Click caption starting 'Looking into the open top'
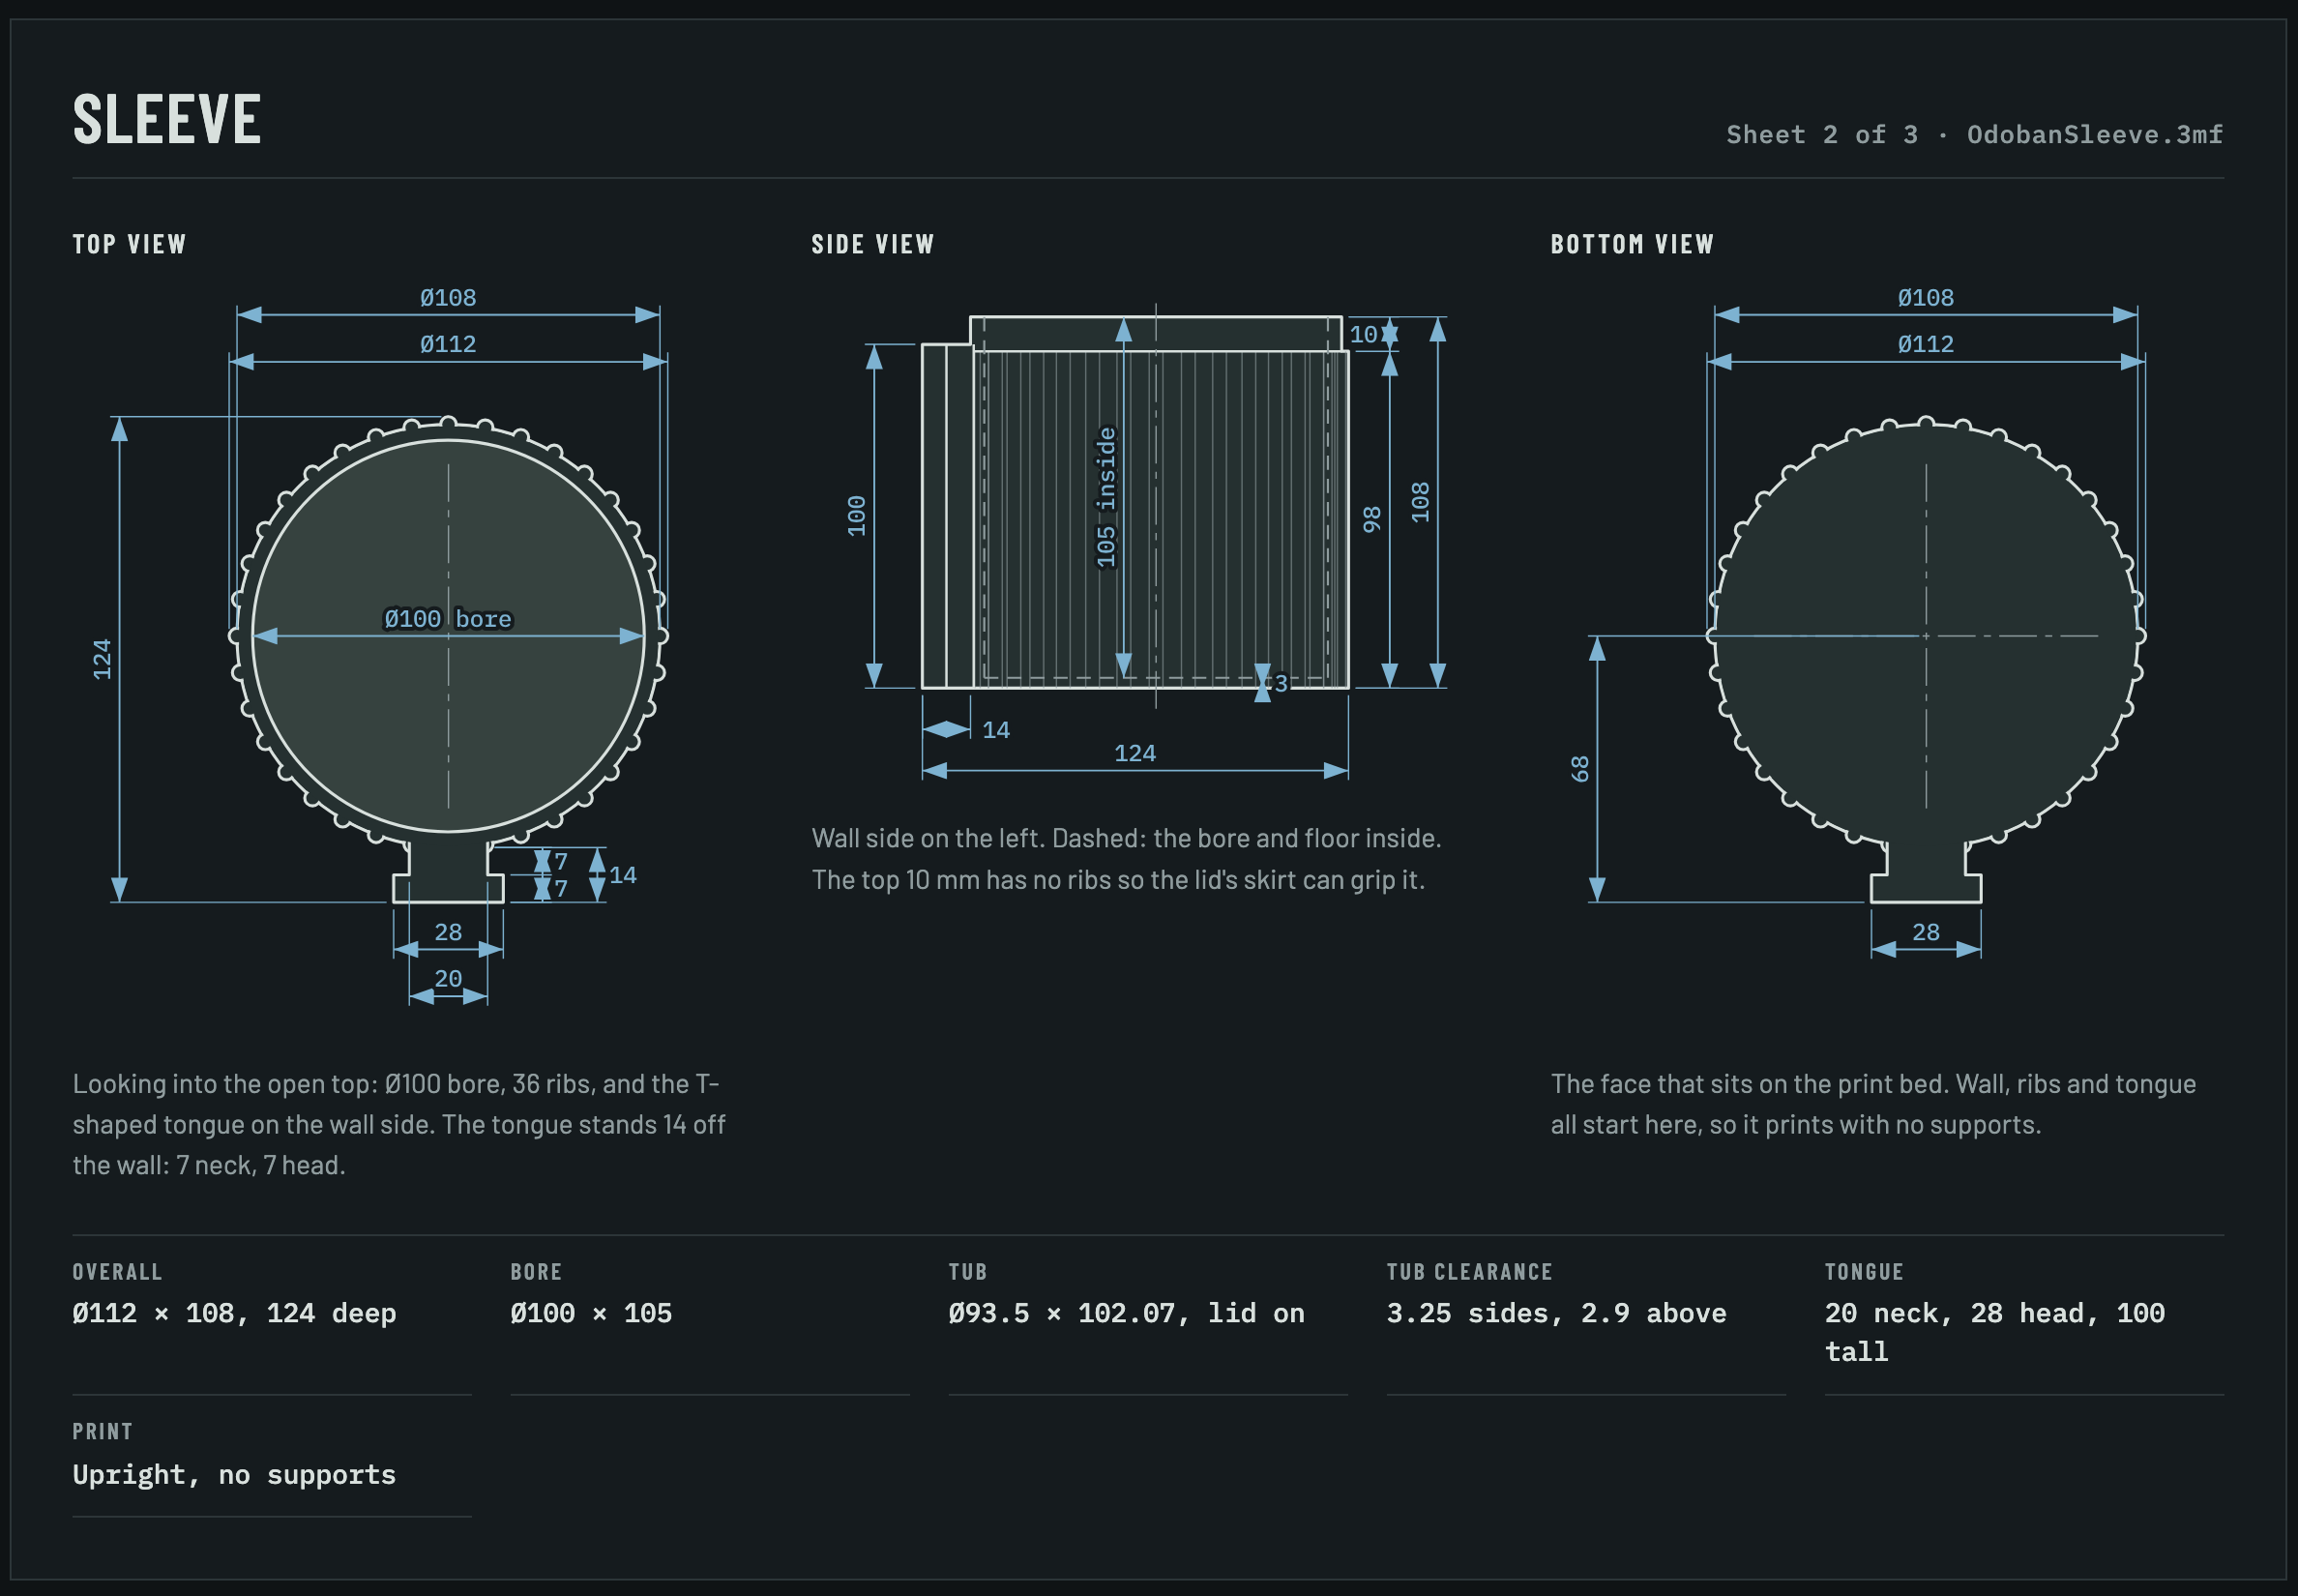Image resolution: width=2298 pixels, height=1596 pixels. pos(399,1124)
